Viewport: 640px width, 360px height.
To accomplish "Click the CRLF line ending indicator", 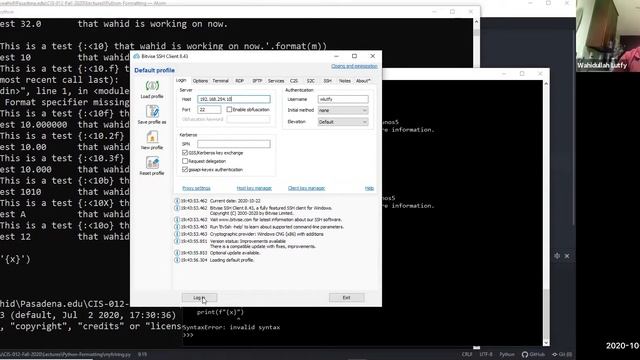I will [467, 354].
